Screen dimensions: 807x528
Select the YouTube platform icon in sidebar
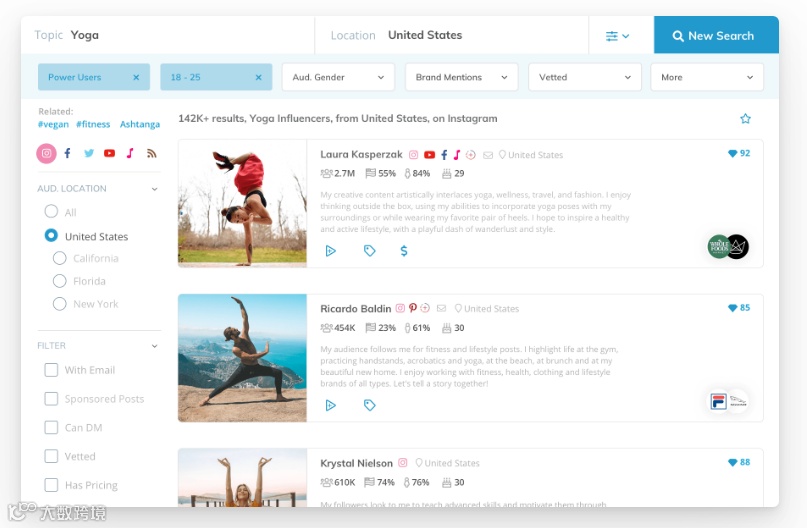(109, 153)
